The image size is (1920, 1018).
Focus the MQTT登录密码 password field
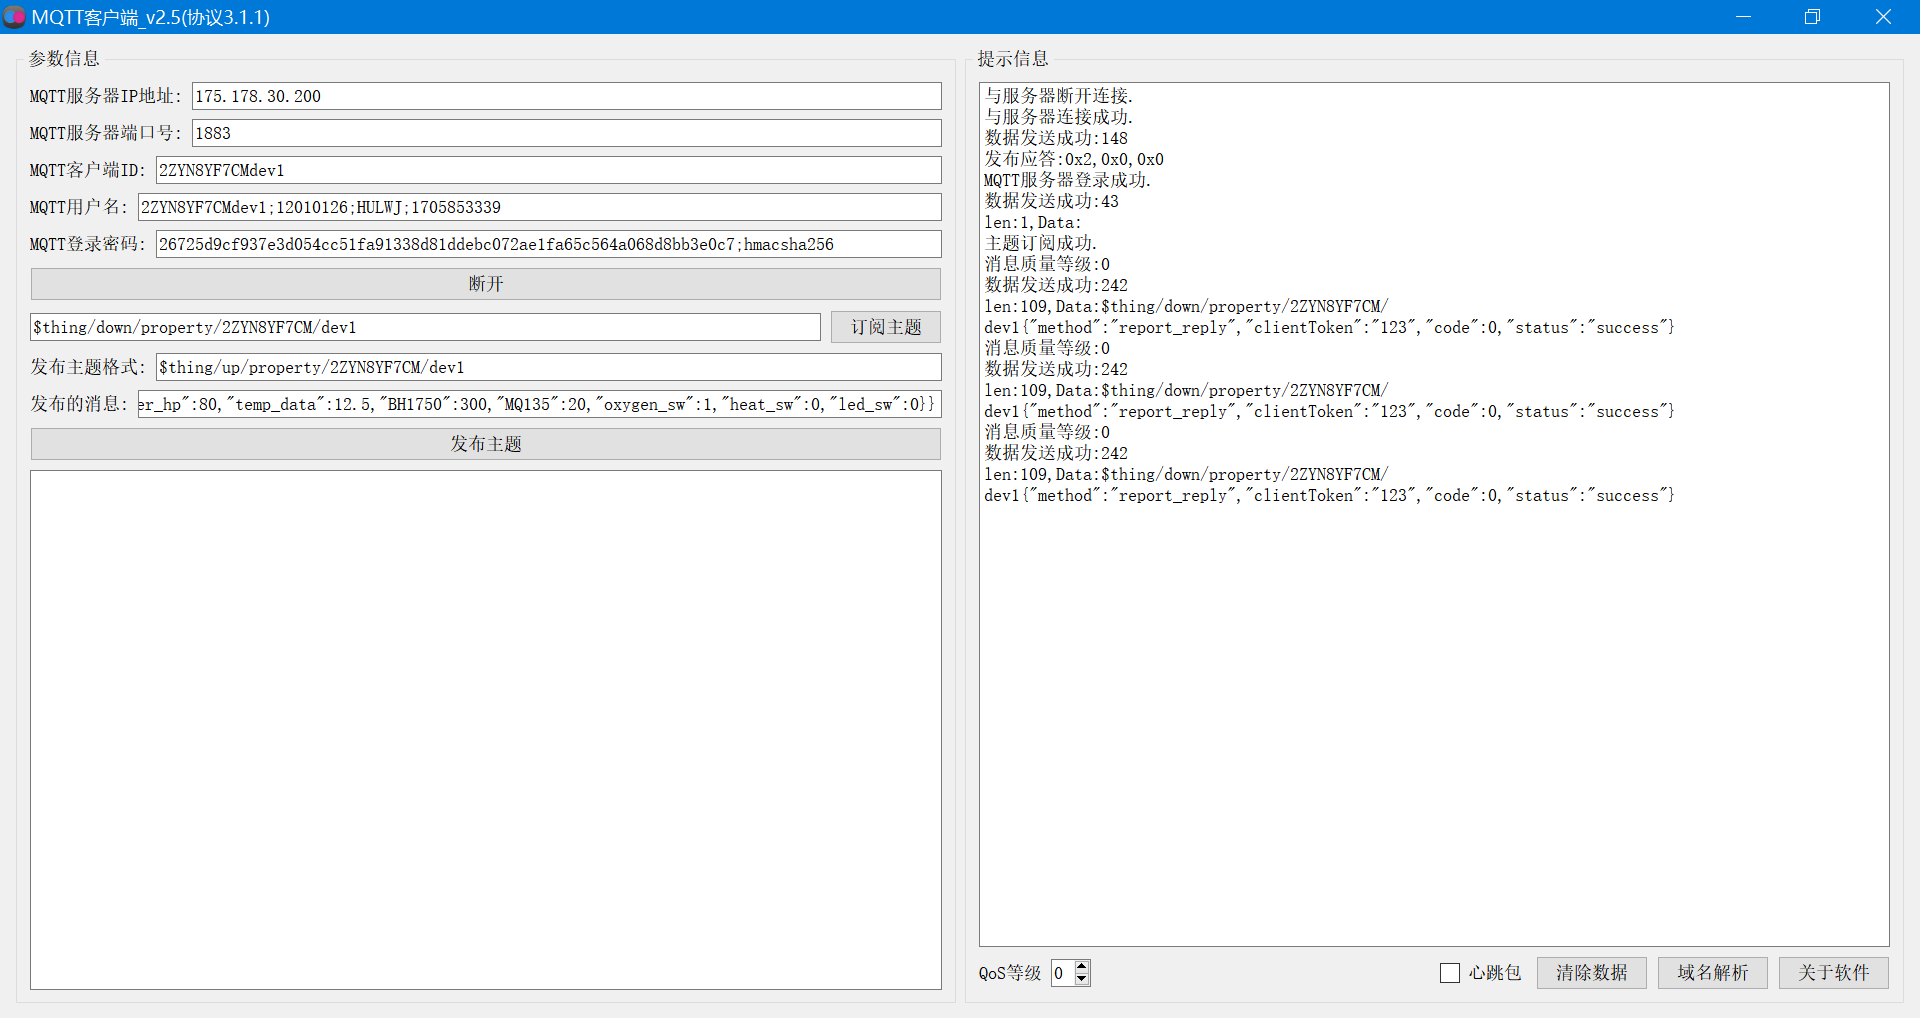click(x=548, y=244)
